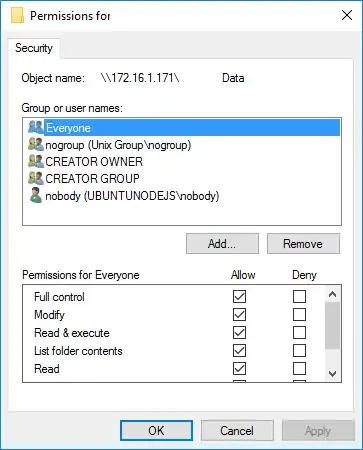Click the Modify permission label
This screenshot has height=450, width=363.
[x=49, y=315]
